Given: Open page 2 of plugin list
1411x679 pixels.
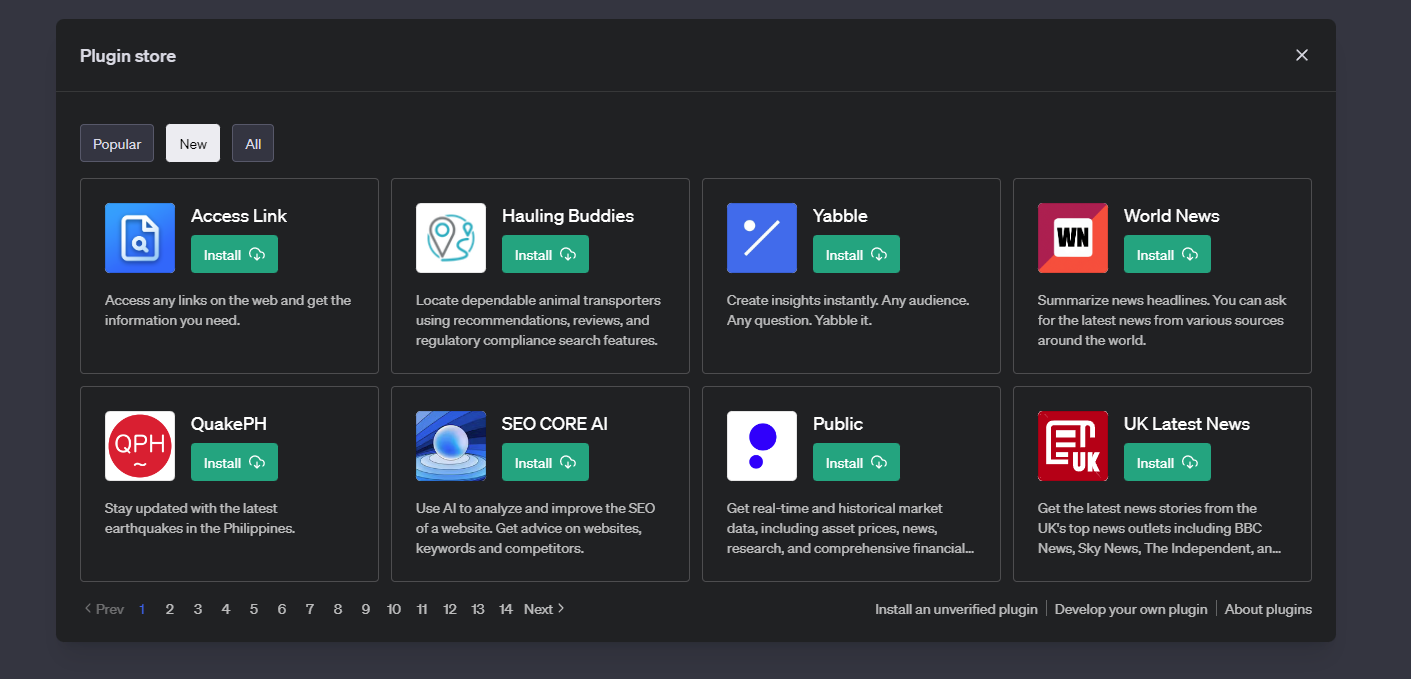Looking at the screenshot, I should pyautogui.click(x=170, y=609).
